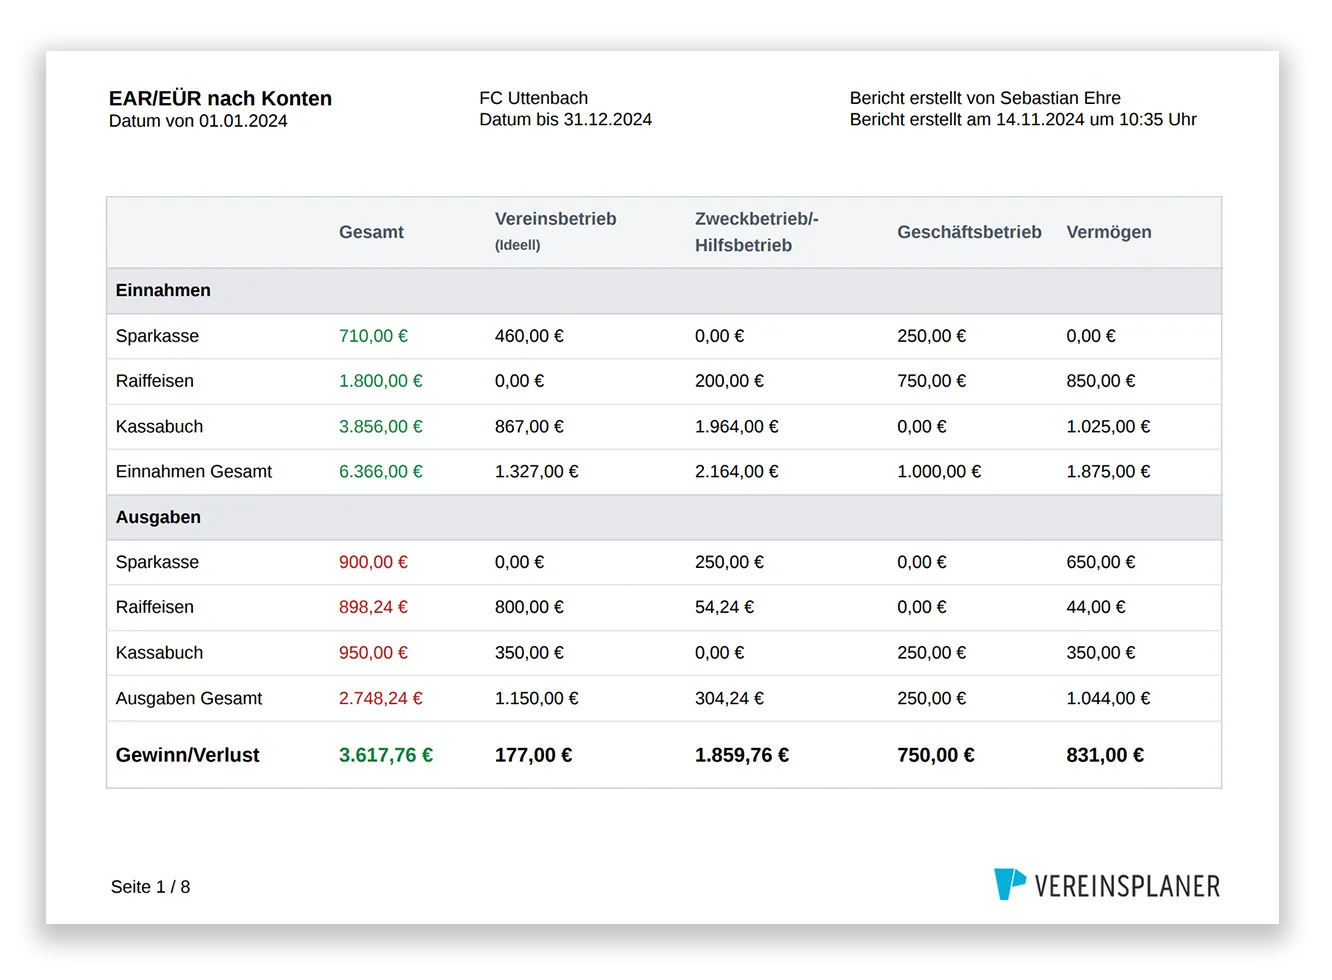This screenshot has height=980, width=1332.
Task: Click the bold '177,00 €' value
Action: (x=533, y=755)
